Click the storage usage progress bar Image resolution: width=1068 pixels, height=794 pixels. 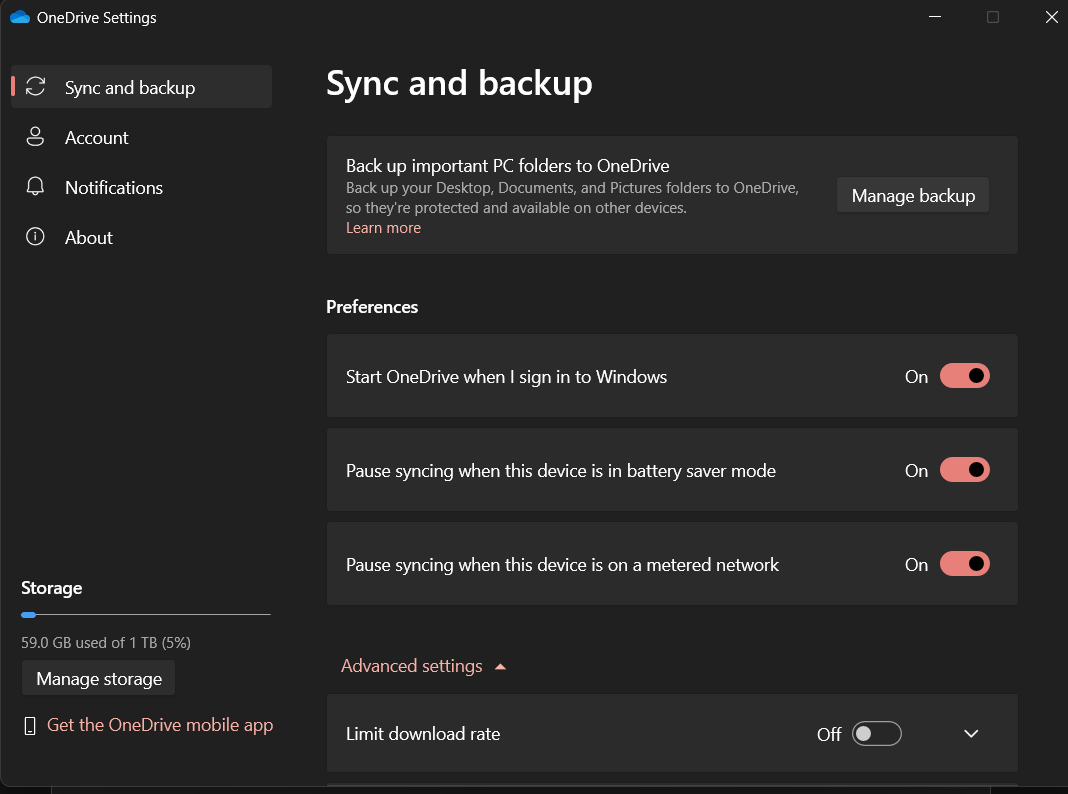[x=146, y=614]
